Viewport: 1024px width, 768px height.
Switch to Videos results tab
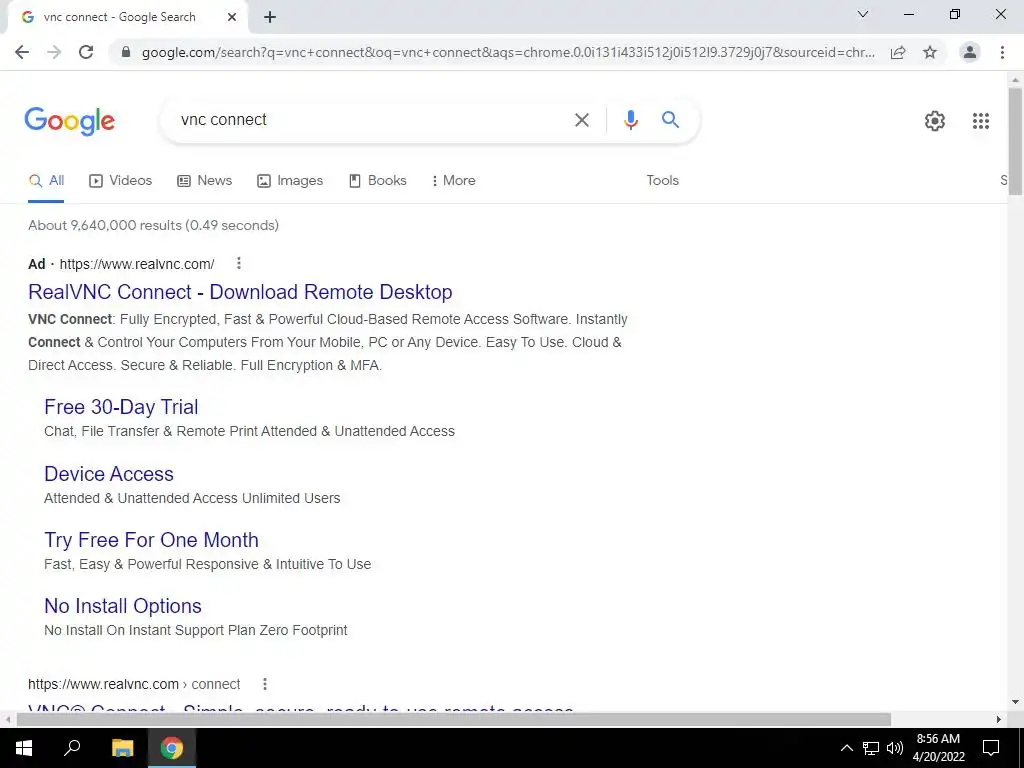[120, 181]
